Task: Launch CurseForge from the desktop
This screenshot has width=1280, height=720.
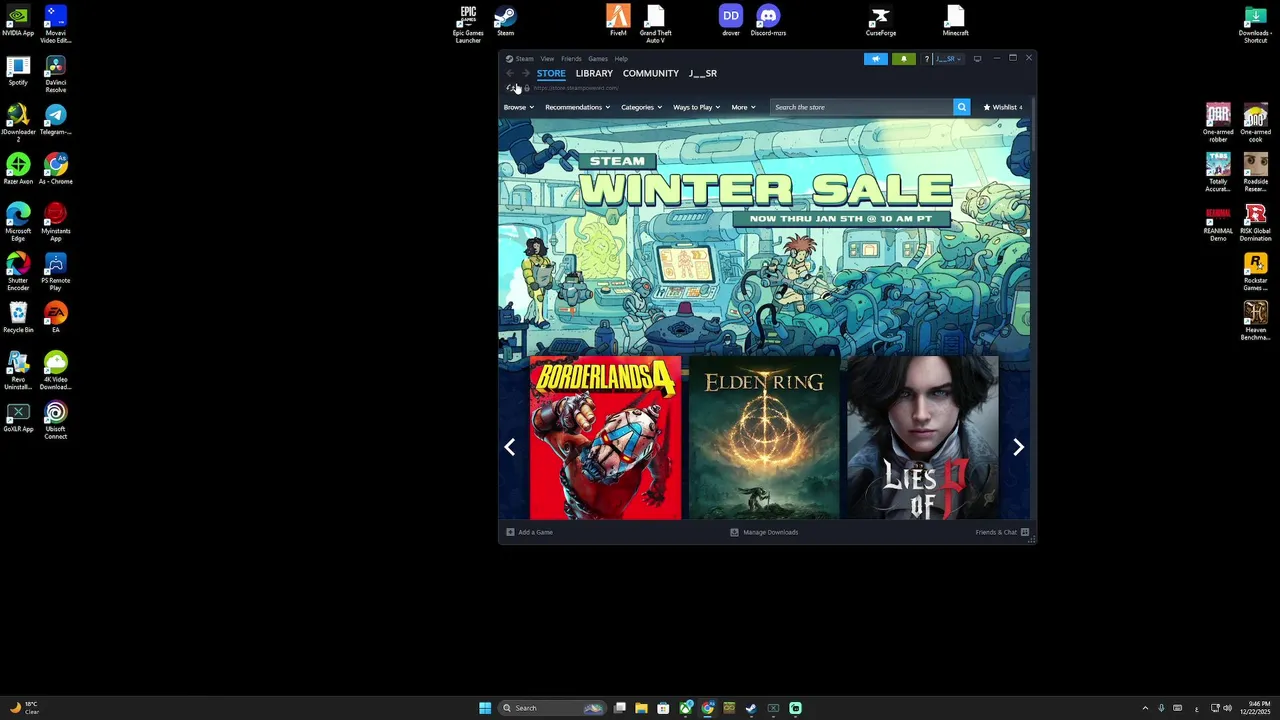Action: (881, 20)
